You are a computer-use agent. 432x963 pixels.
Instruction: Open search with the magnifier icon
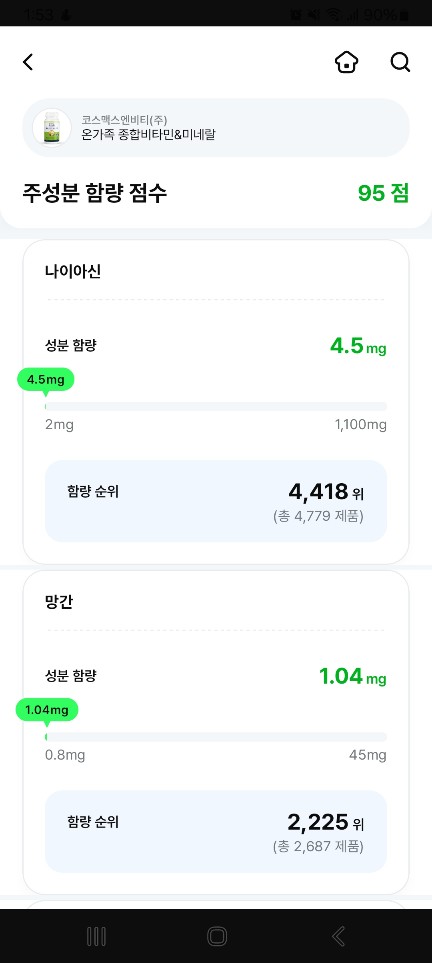coord(400,62)
